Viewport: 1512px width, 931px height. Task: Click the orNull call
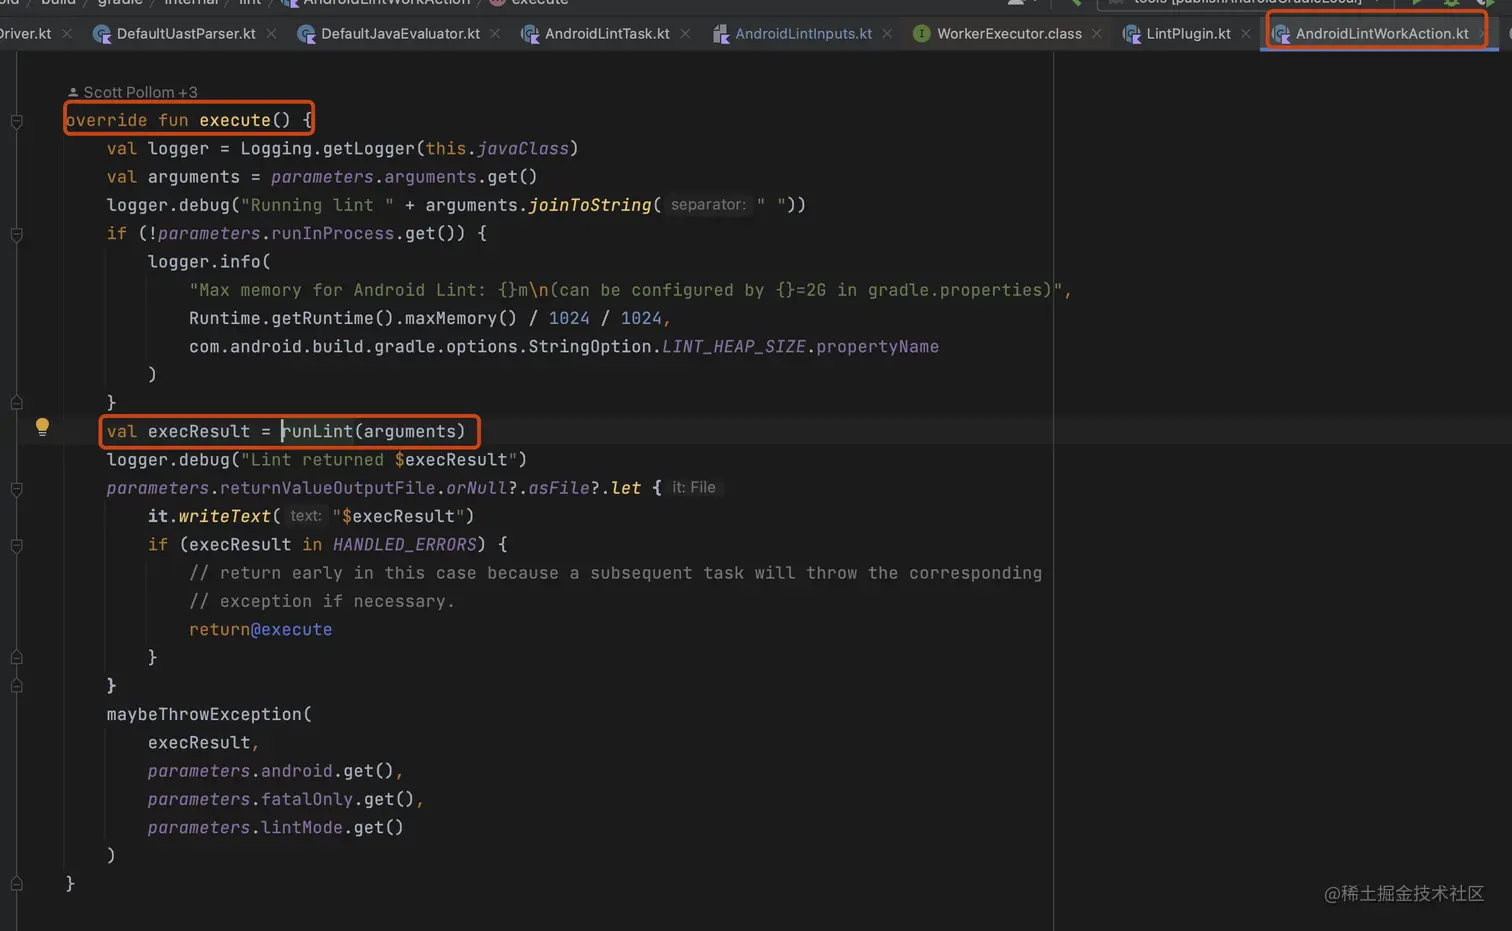pos(476,488)
